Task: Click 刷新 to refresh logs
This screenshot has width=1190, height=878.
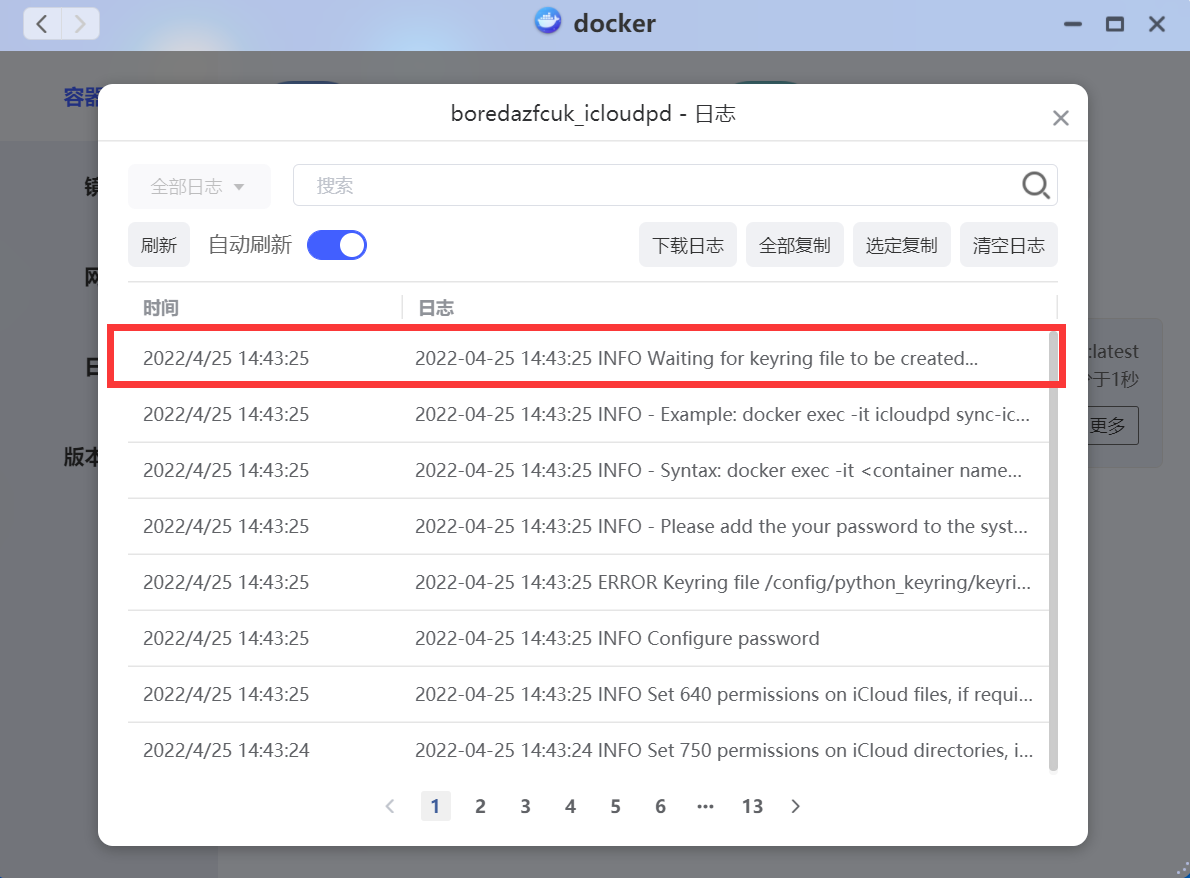Action: pyautogui.click(x=158, y=244)
